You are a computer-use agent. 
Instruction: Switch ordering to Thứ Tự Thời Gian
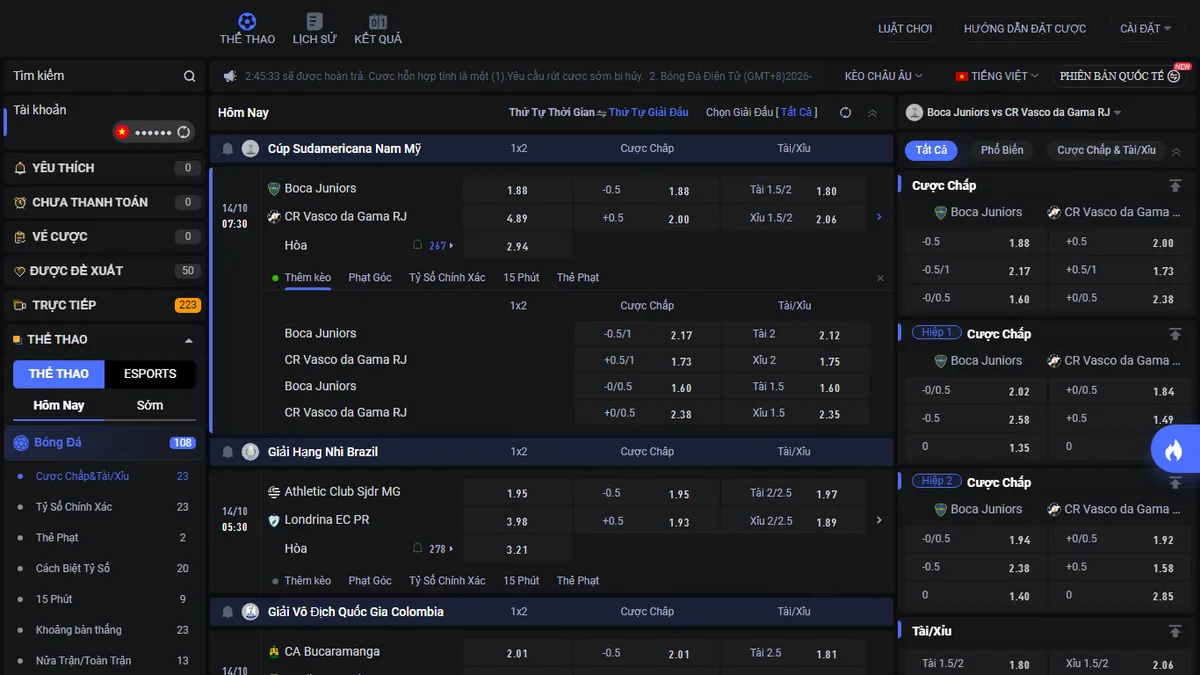(552, 113)
